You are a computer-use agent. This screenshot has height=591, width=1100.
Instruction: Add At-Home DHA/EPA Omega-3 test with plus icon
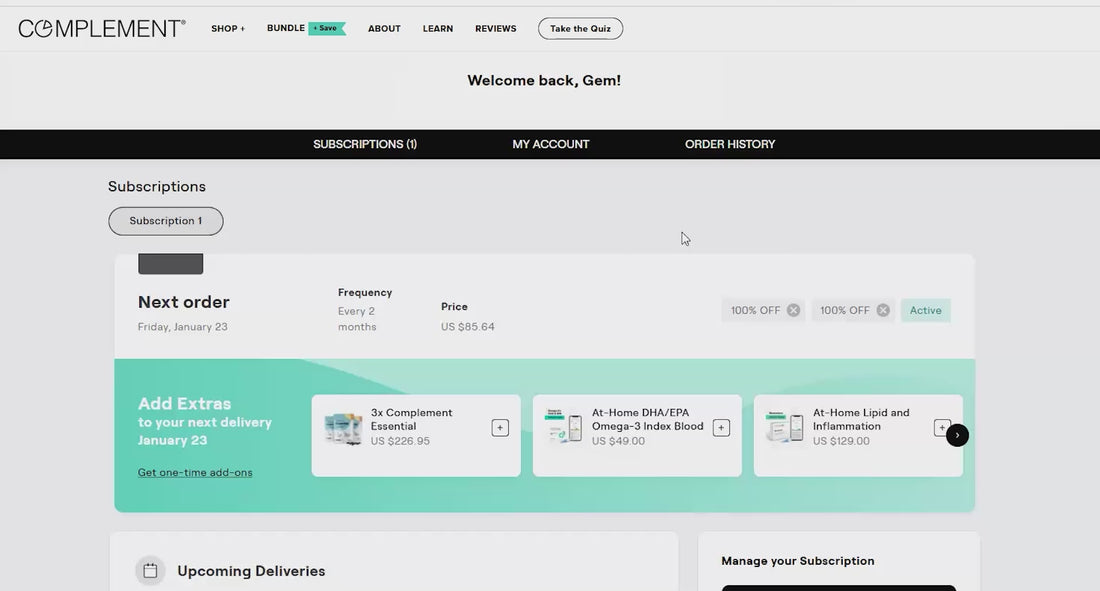point(721,427)
